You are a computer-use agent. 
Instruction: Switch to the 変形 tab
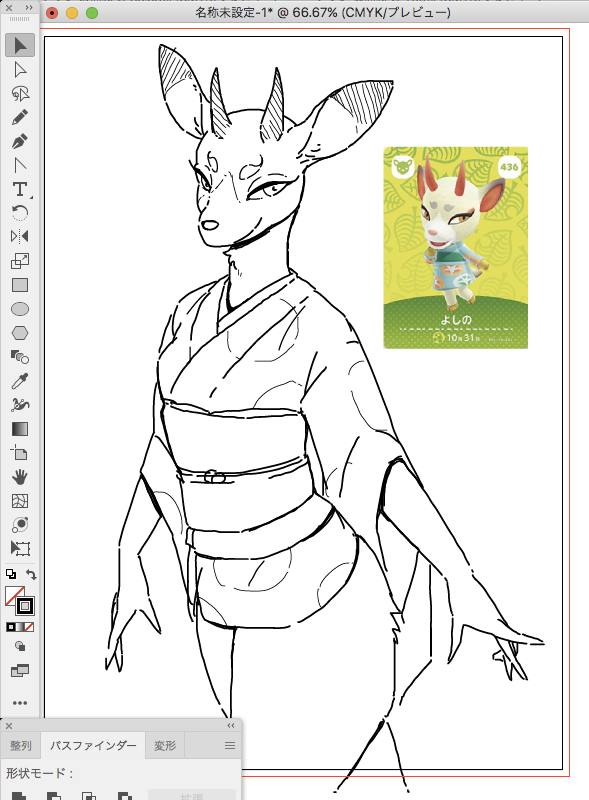click(x=165, y=745)
